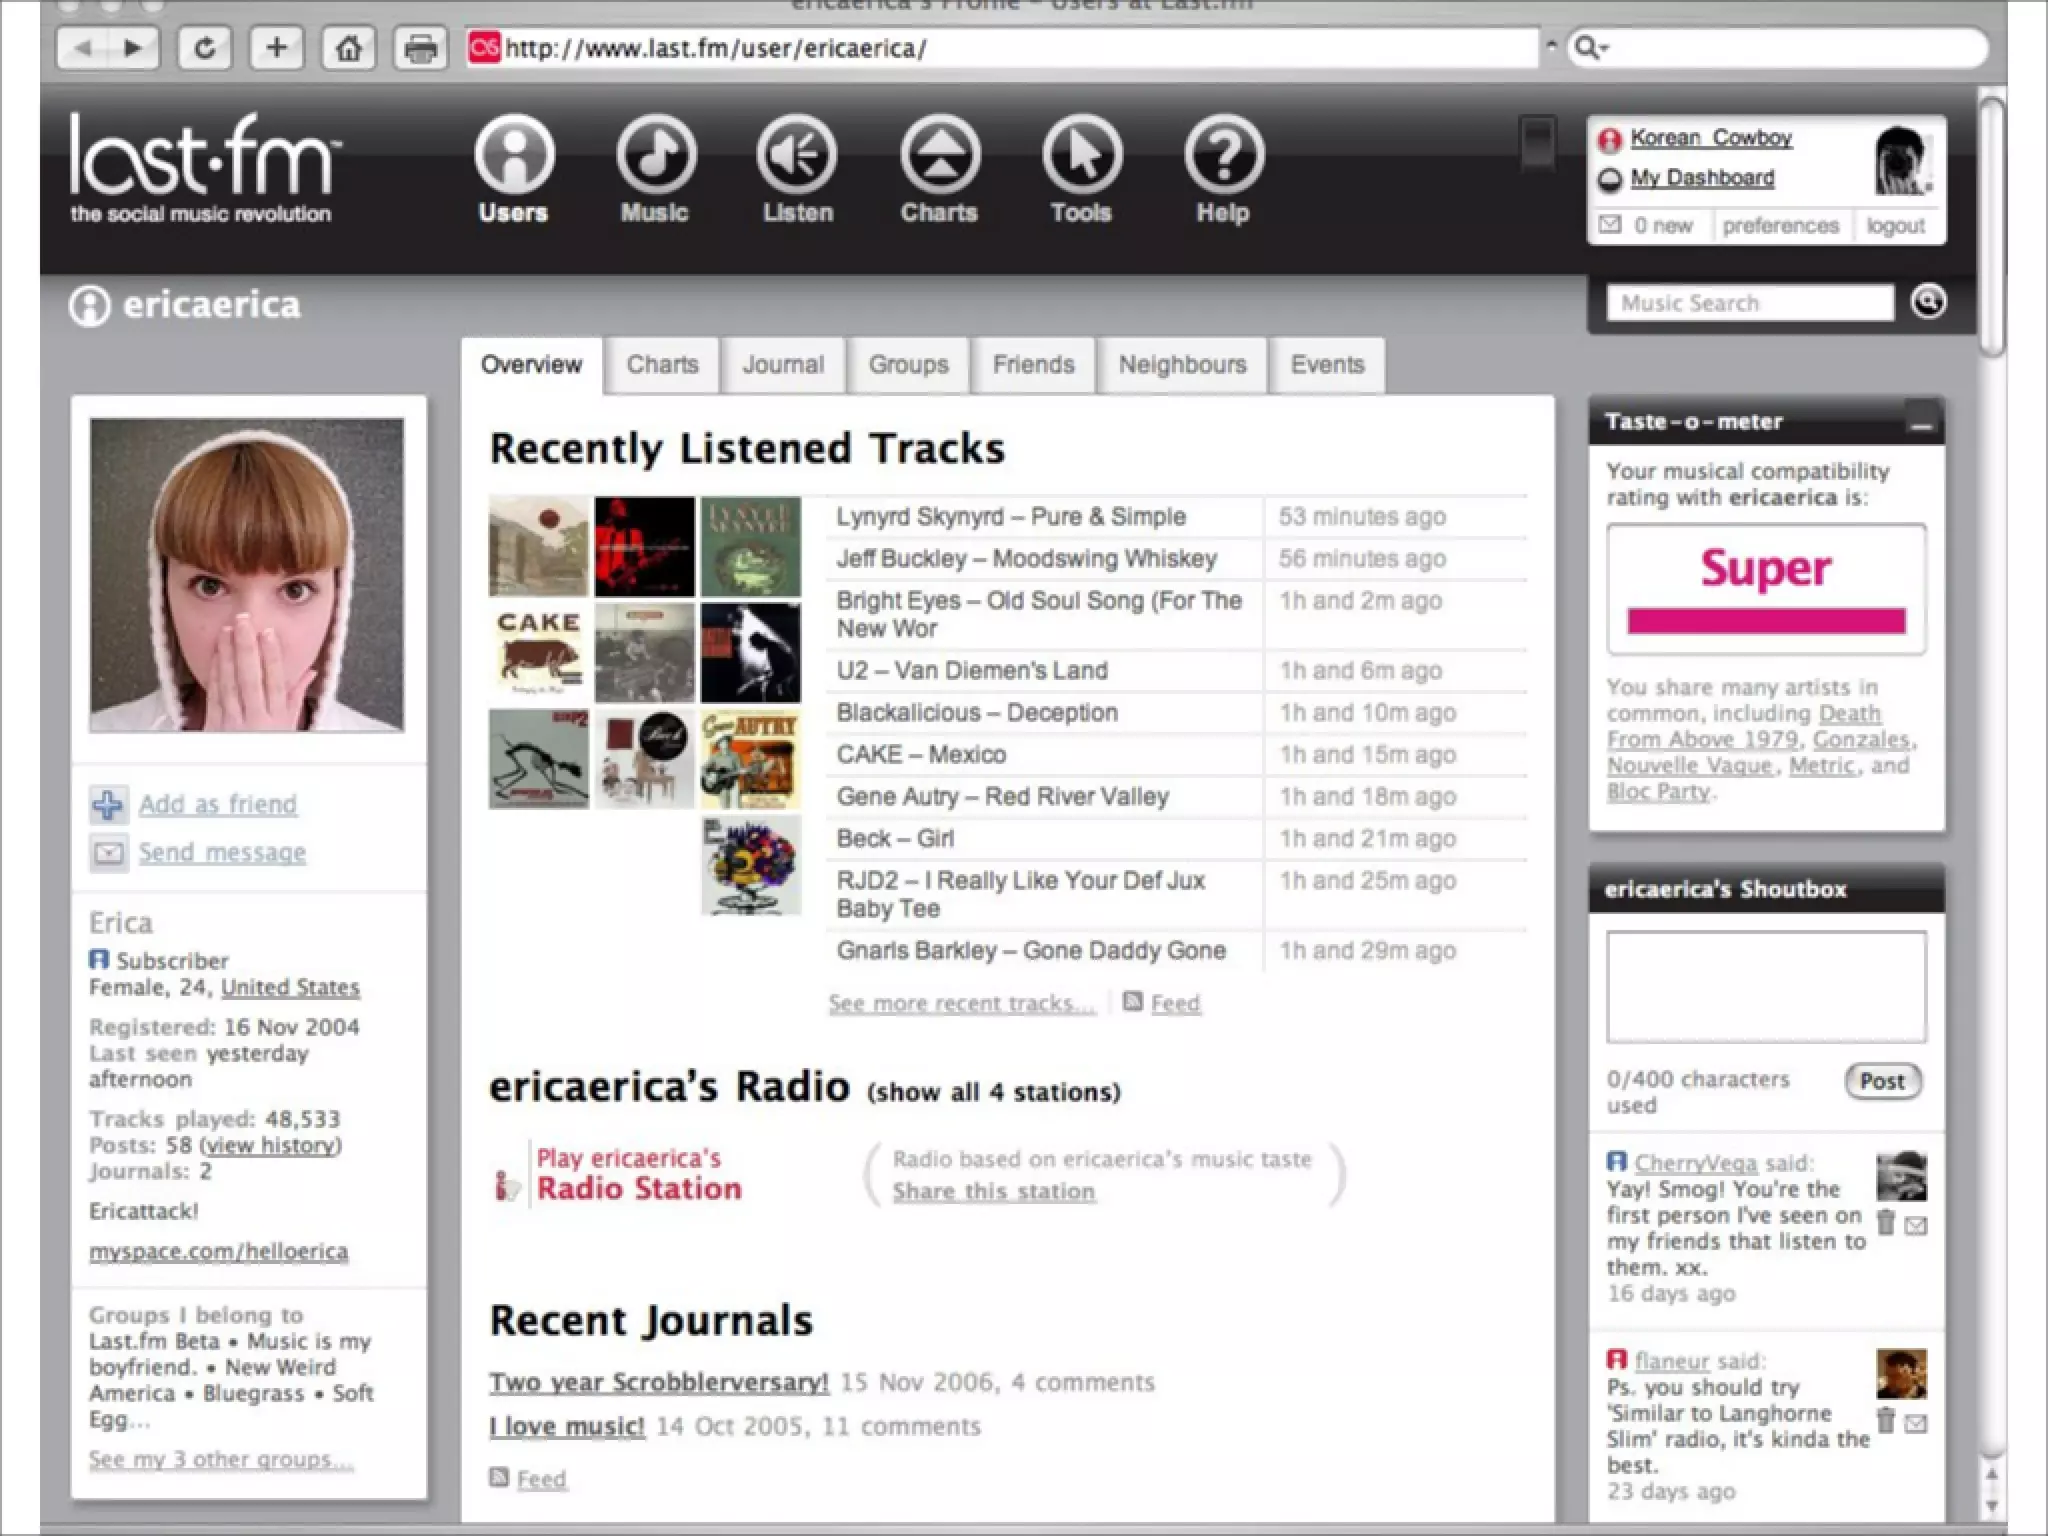Click the Korean_Cowboy profile avatar
The height and width of the screenshot is (1536, 2048).
(1903, 160)
